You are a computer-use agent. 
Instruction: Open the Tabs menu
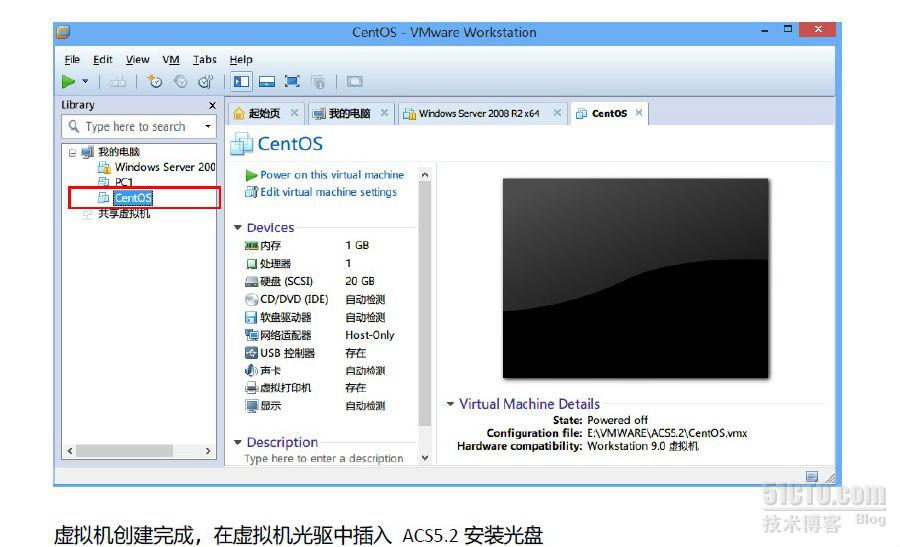(x=204, y=59)
